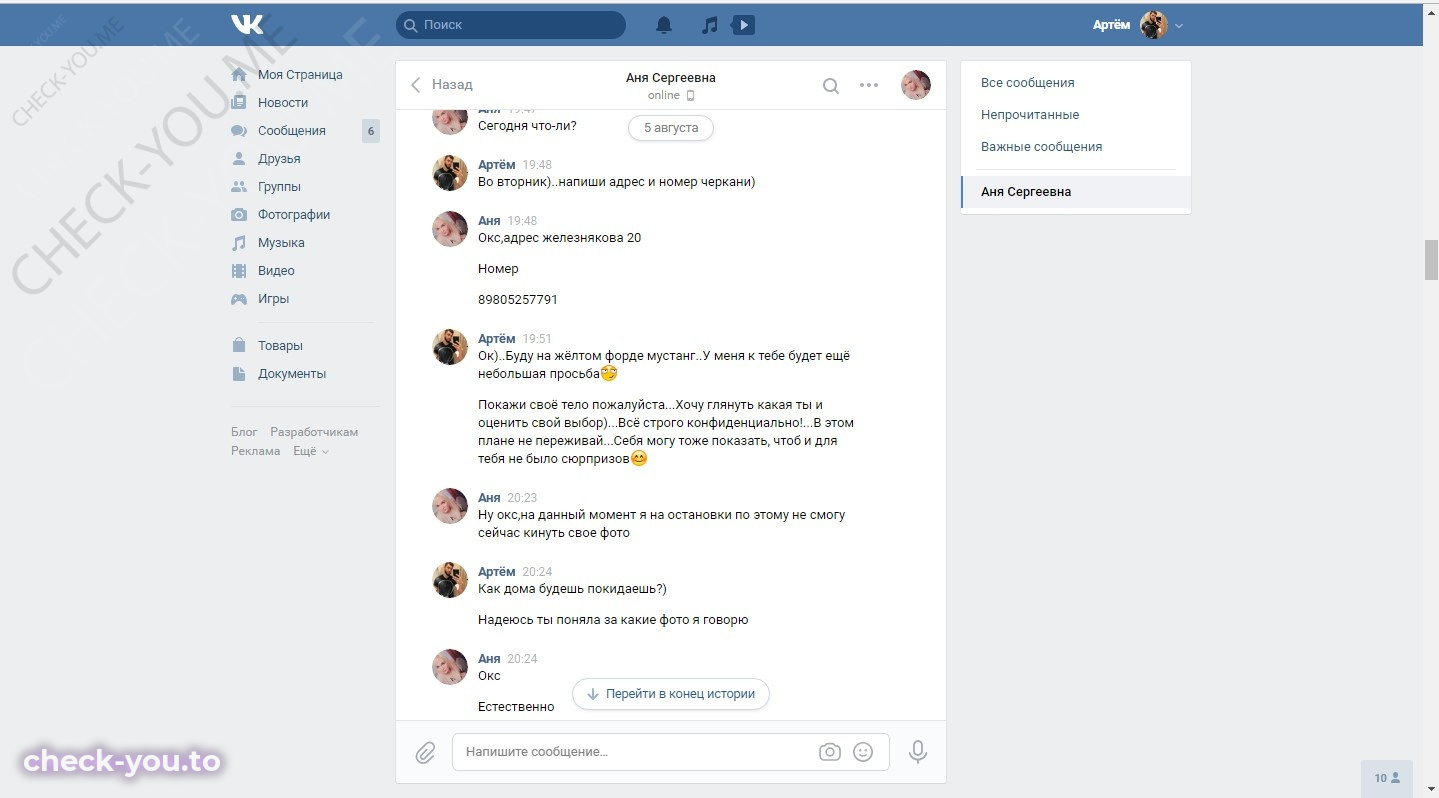Open Новости in sidebar

(283, 103)
